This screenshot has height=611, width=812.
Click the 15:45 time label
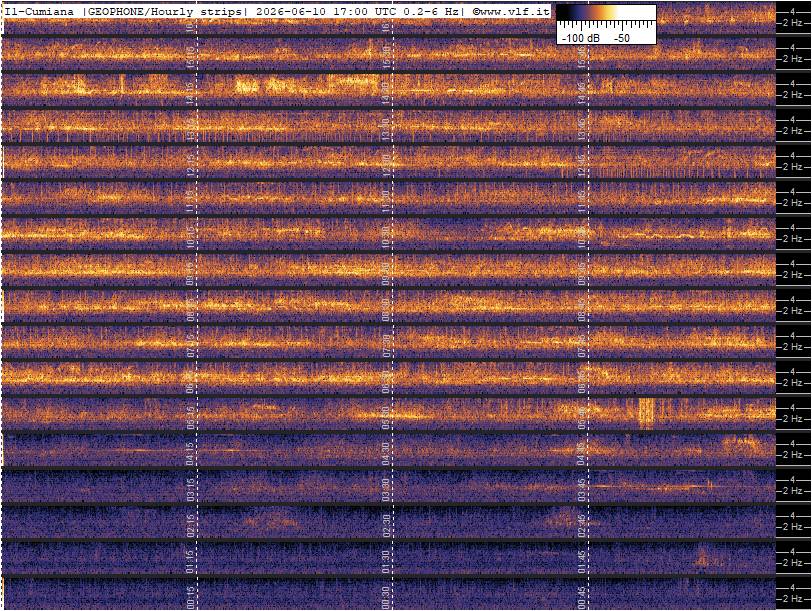(582, 58)
